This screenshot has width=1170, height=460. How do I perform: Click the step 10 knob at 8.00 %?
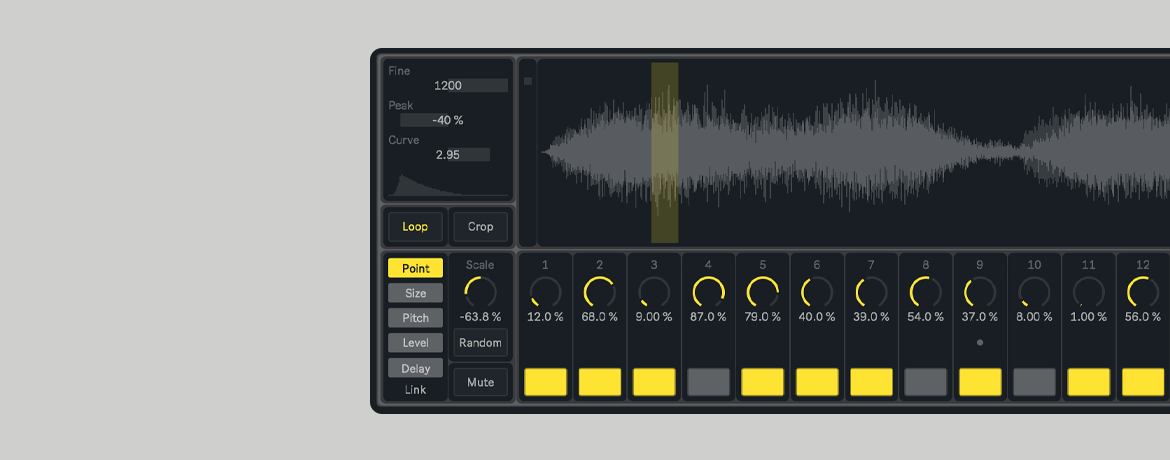coord(1034,292)
